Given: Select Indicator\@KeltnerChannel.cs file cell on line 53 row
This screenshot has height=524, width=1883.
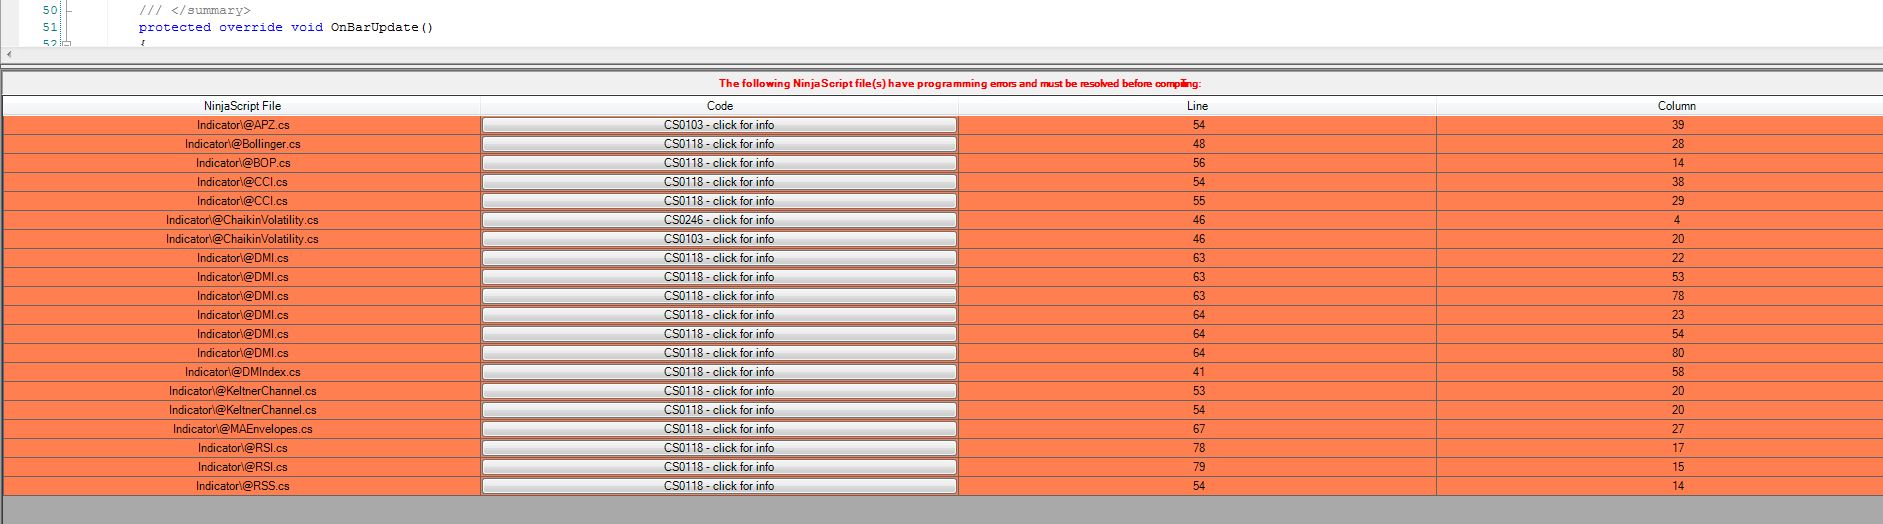Looking at the screenshot, I should coord(242,391).
